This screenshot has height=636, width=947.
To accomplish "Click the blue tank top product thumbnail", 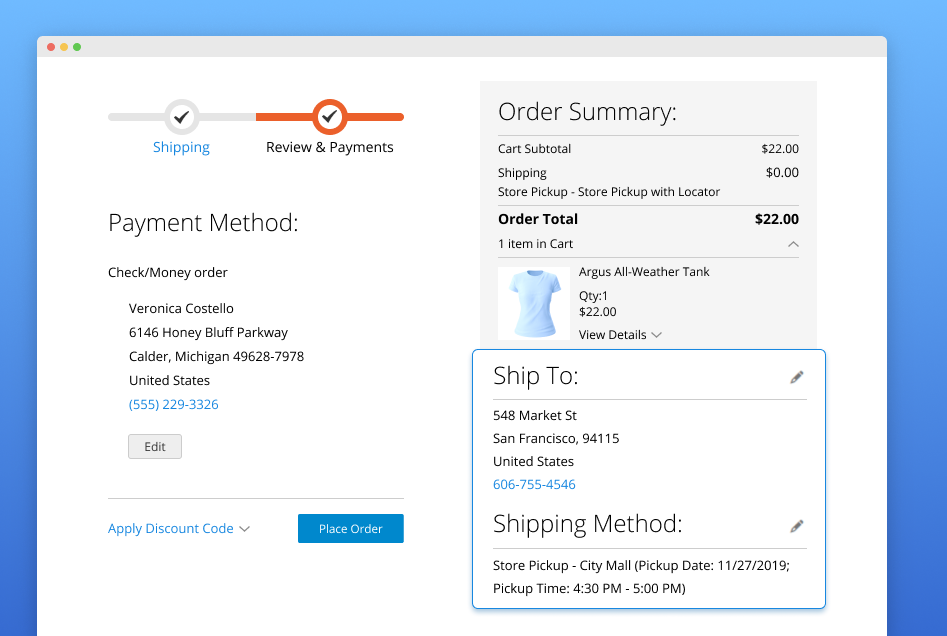I will point(534,303).
